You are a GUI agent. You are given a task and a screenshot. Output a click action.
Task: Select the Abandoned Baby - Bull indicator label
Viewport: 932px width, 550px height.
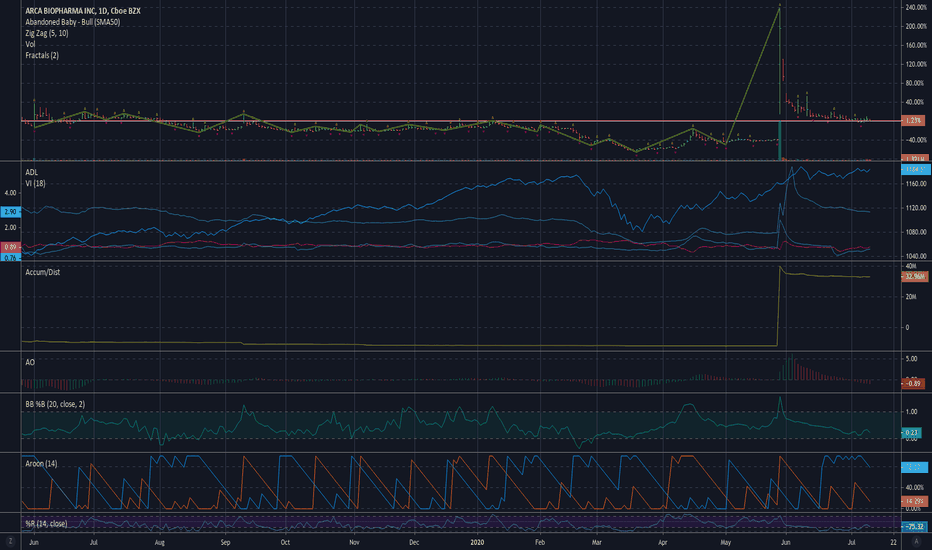(x=73, y=22)
